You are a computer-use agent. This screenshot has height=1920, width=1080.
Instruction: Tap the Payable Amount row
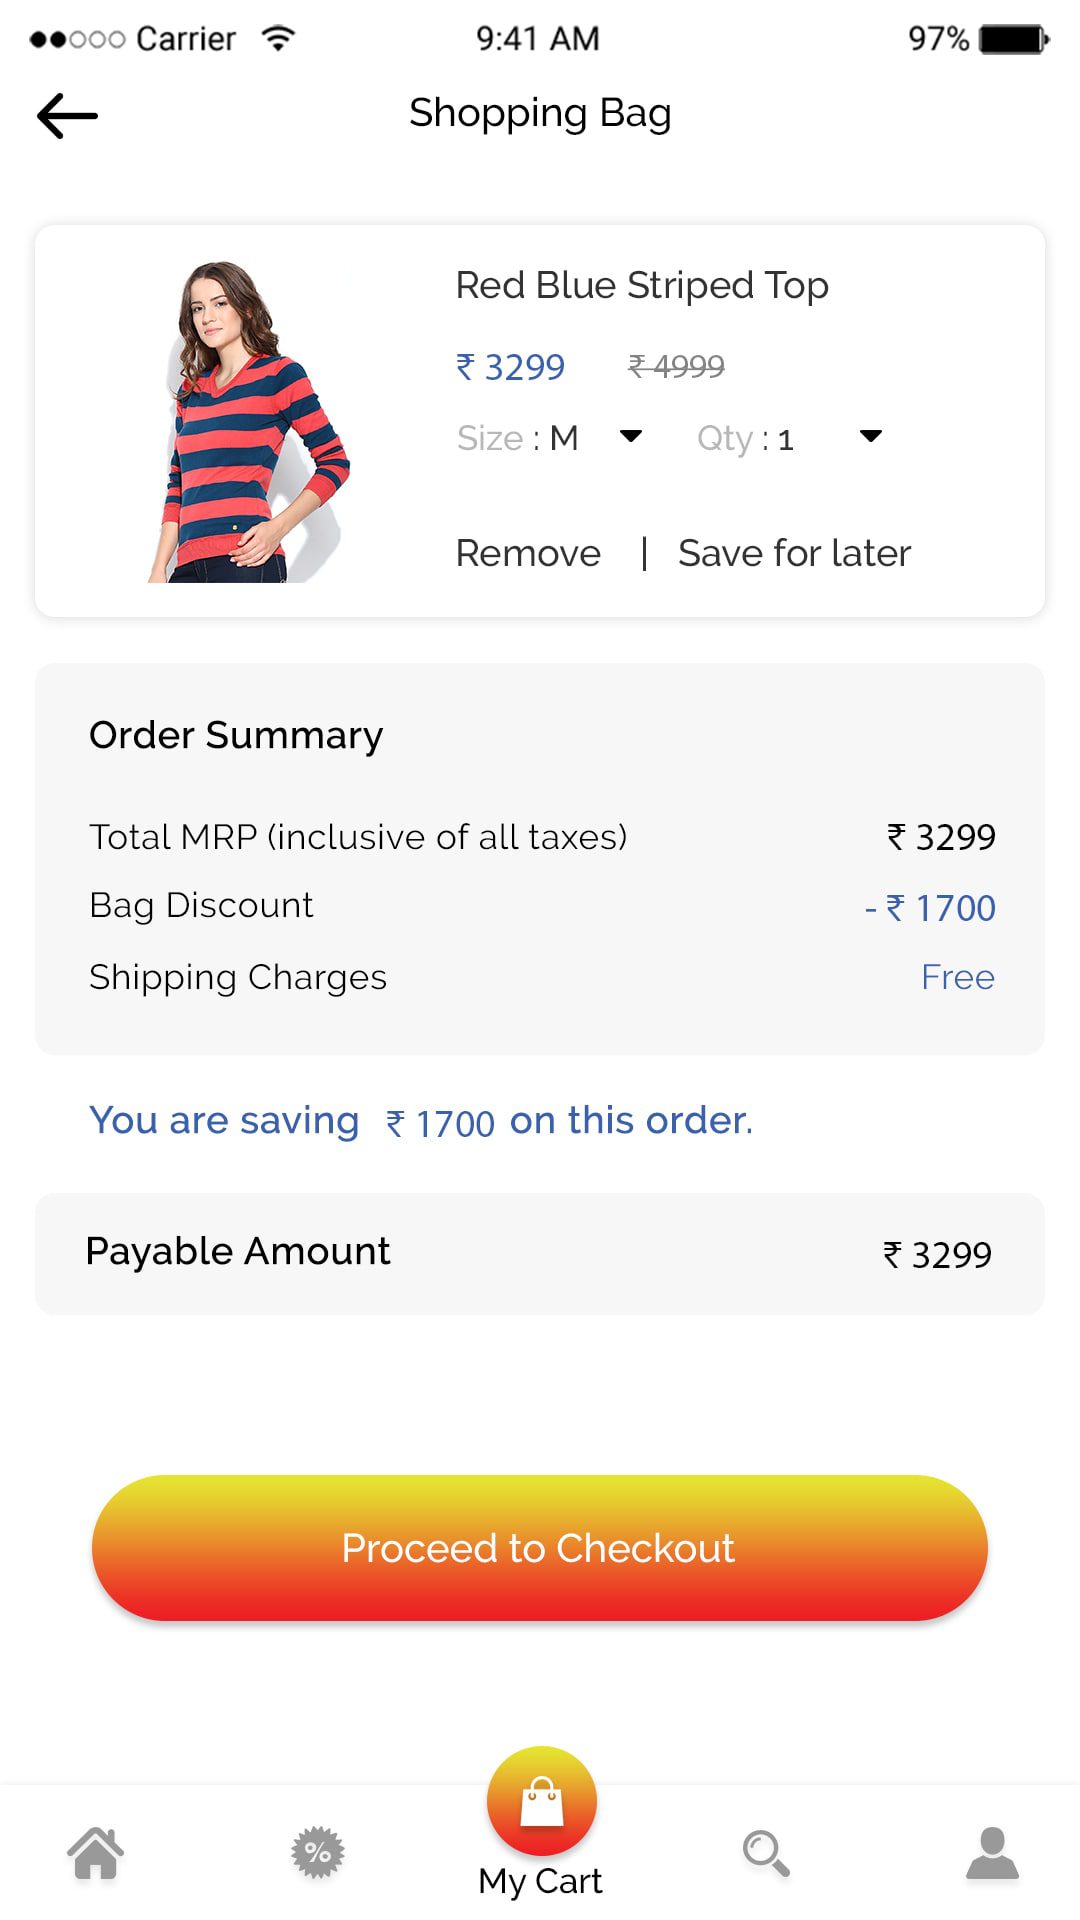click(x=540, y=1253)
